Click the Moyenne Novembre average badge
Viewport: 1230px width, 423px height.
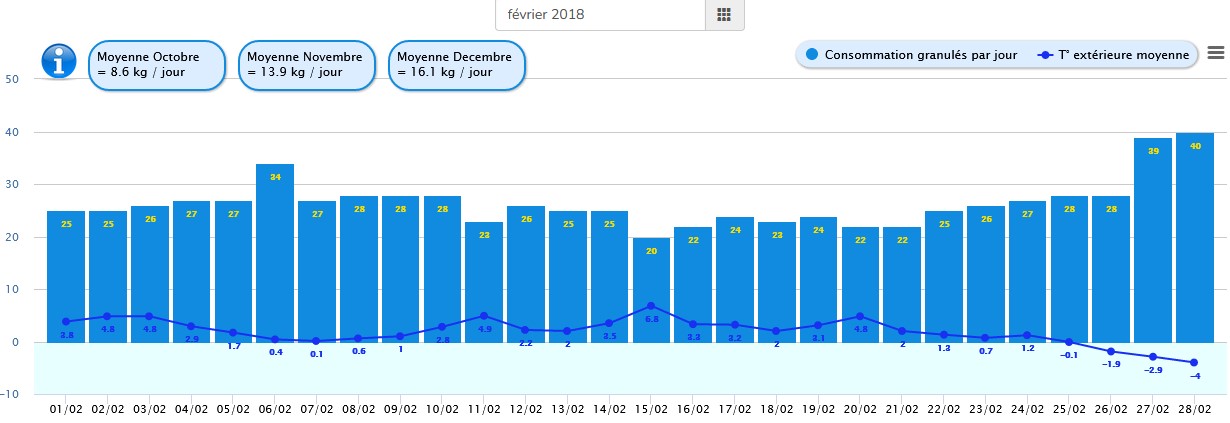[x=304, y=65]
